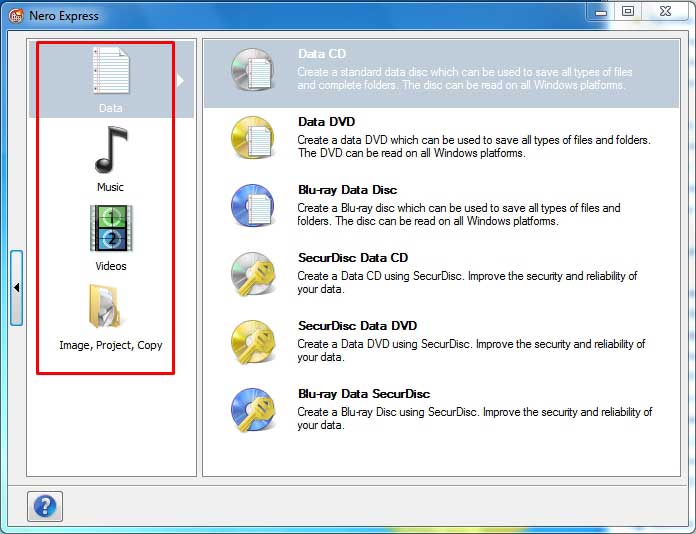Click the SecurDisc Data DVD key icon
696x534 pixels.
[x=253, y=342]
